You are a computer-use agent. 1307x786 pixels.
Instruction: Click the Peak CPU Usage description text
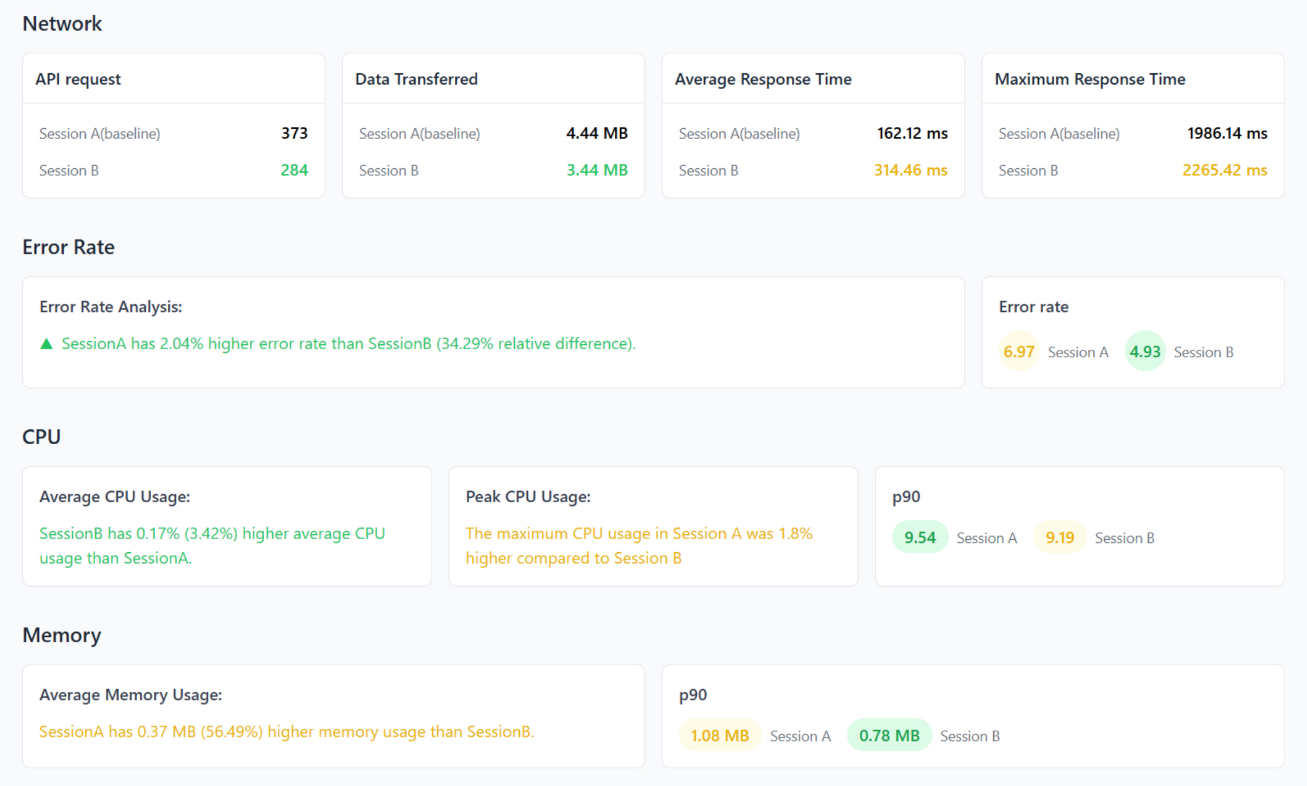click(x=639, y=546)
